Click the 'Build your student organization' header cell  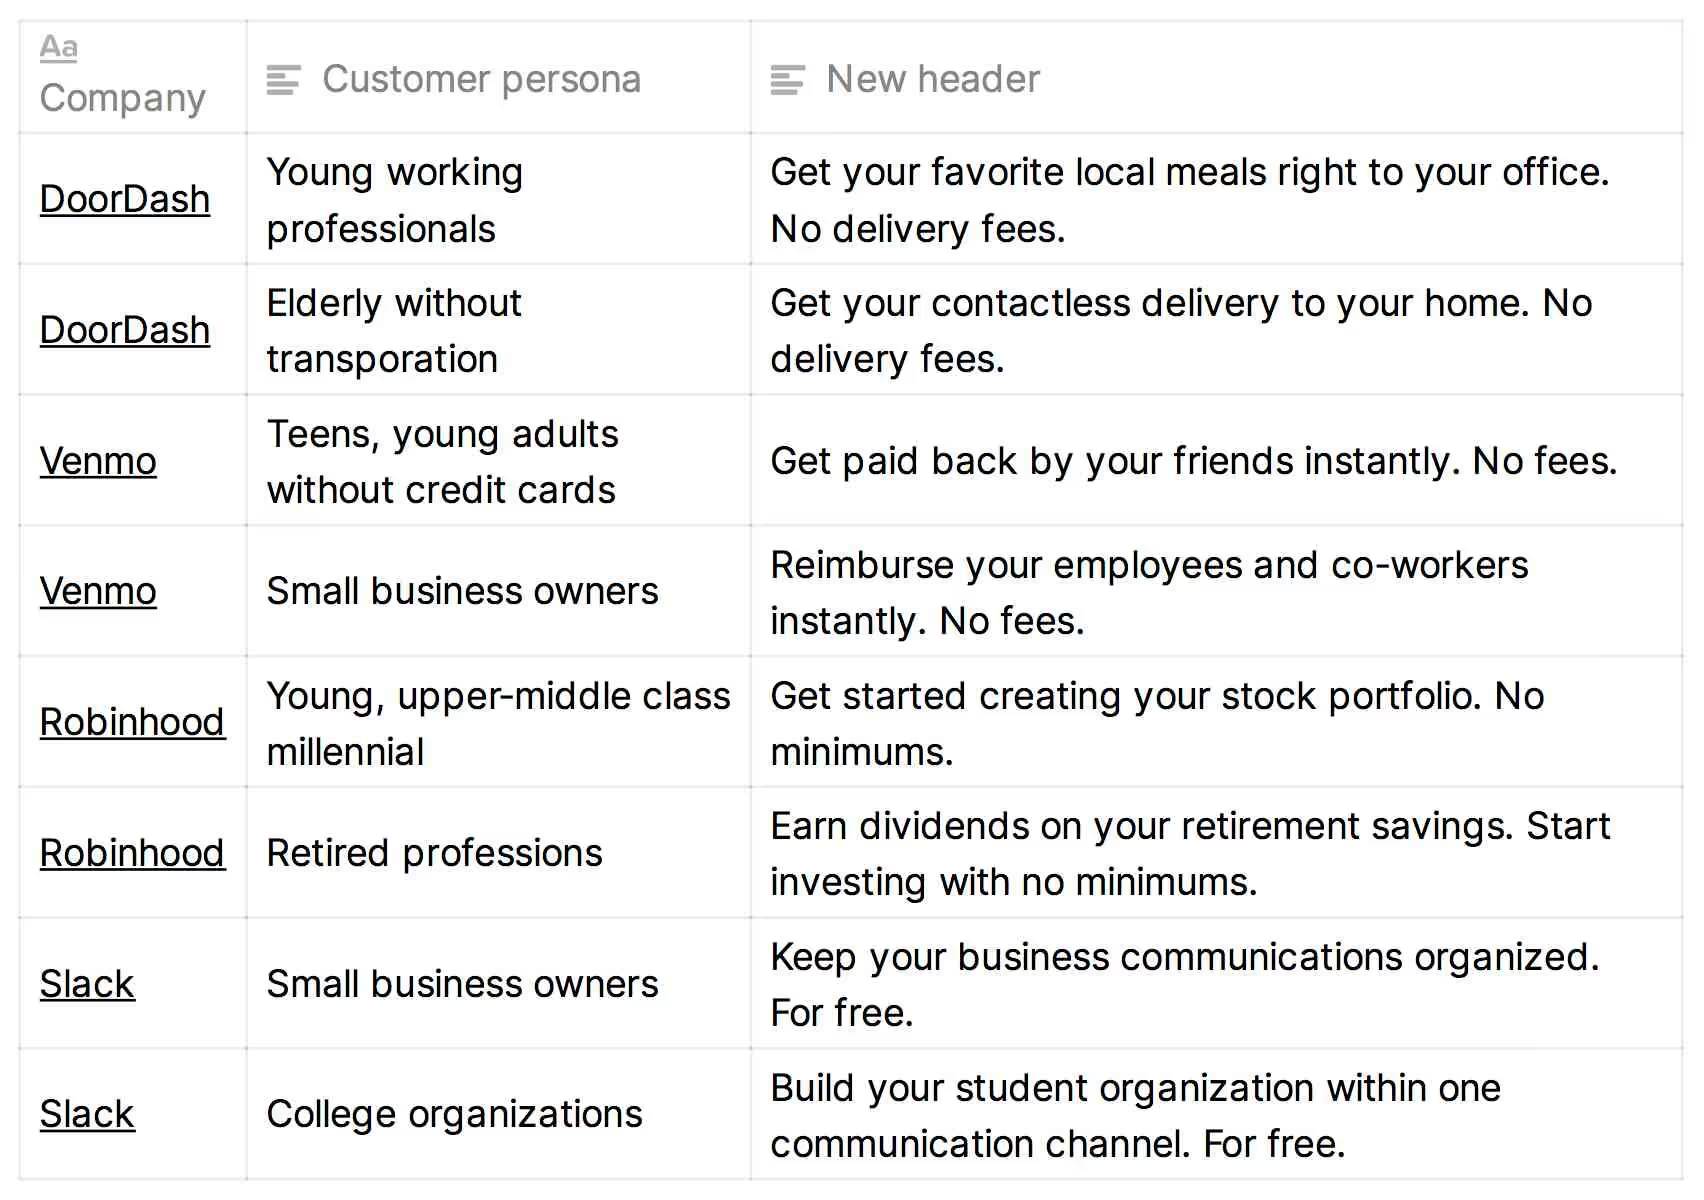[1135, 1115]
